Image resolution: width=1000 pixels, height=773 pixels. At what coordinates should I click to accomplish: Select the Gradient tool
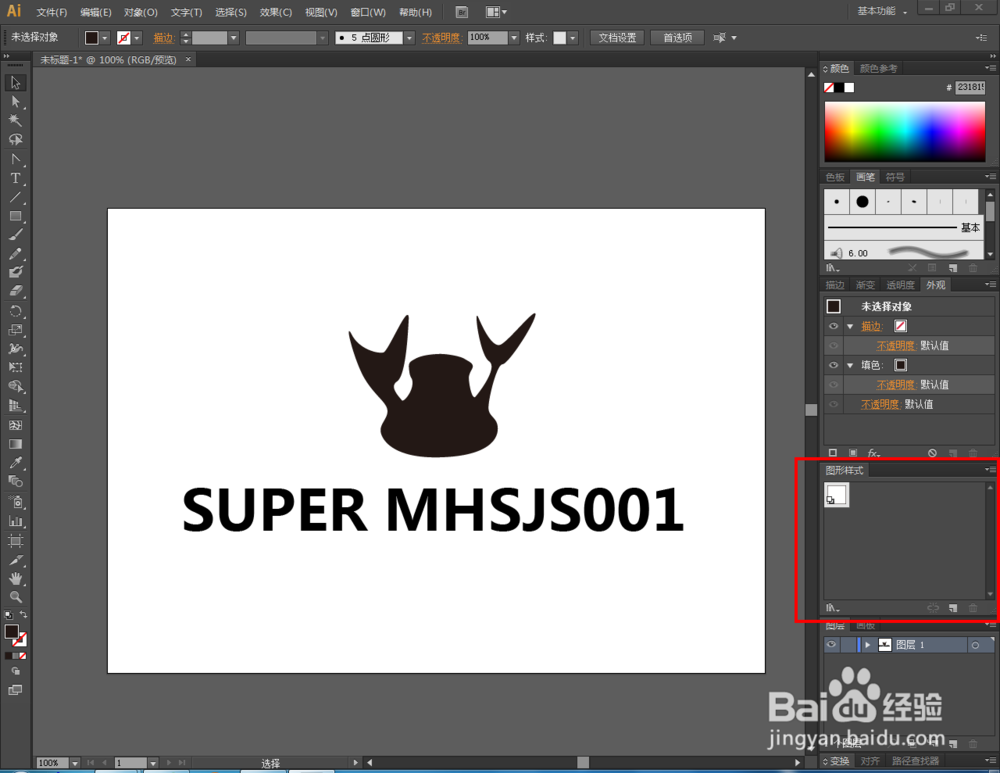click(15, 444)
